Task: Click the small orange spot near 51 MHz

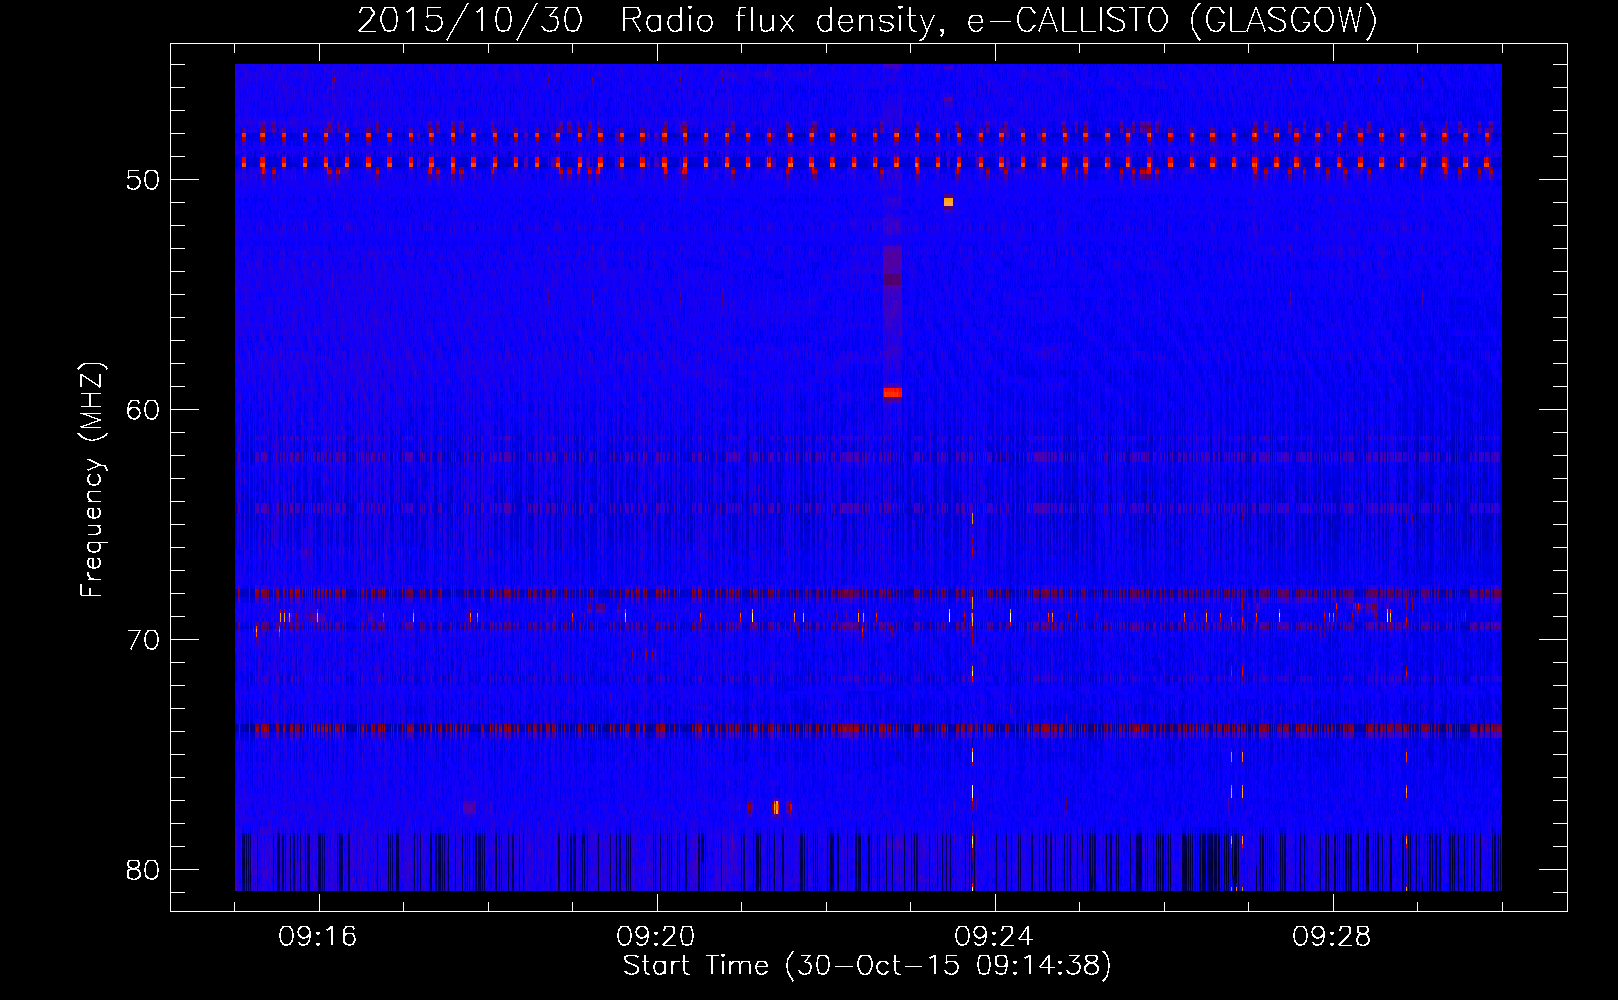Action: pos(948,202)
